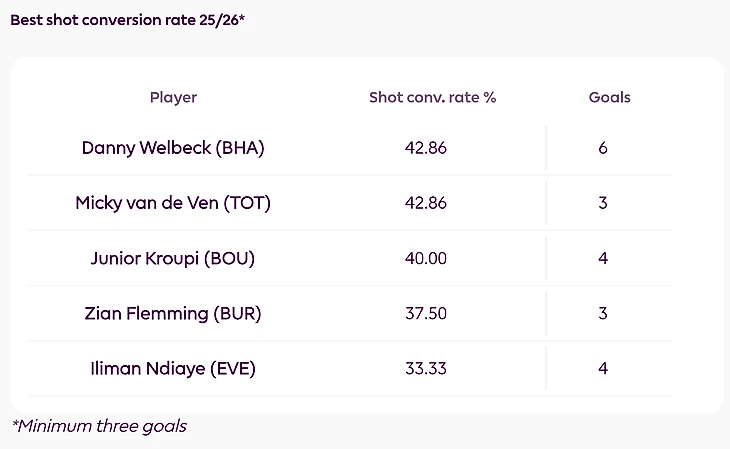Image resolution: width=730 pixels, height=449 pixels.
Task: Click Danny Welbeck's goals value of 6
Action: (x=603, y=148)
